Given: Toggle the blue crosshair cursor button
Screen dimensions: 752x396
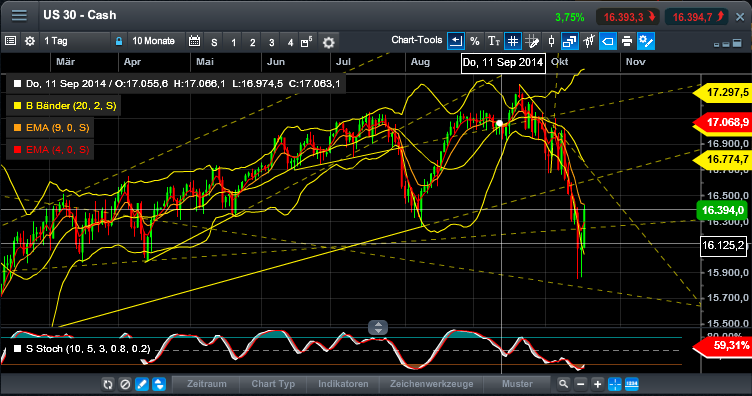Looking at the screenshot, I should [x=614, y=384].
